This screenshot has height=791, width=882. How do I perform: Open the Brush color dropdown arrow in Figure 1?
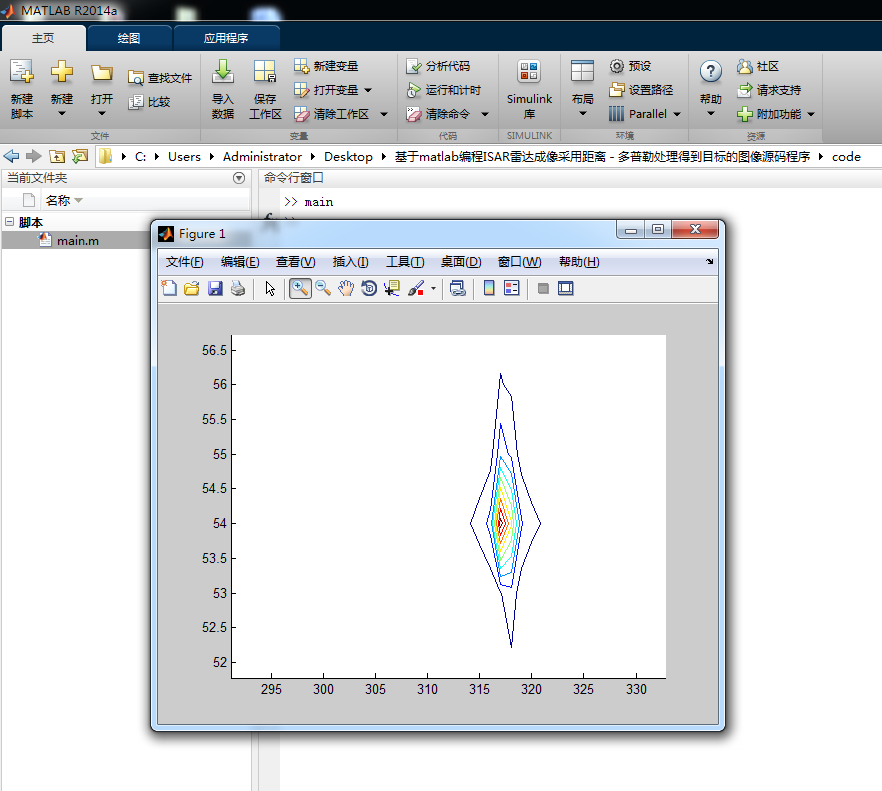pyautogui.click(x=433, y=289)
